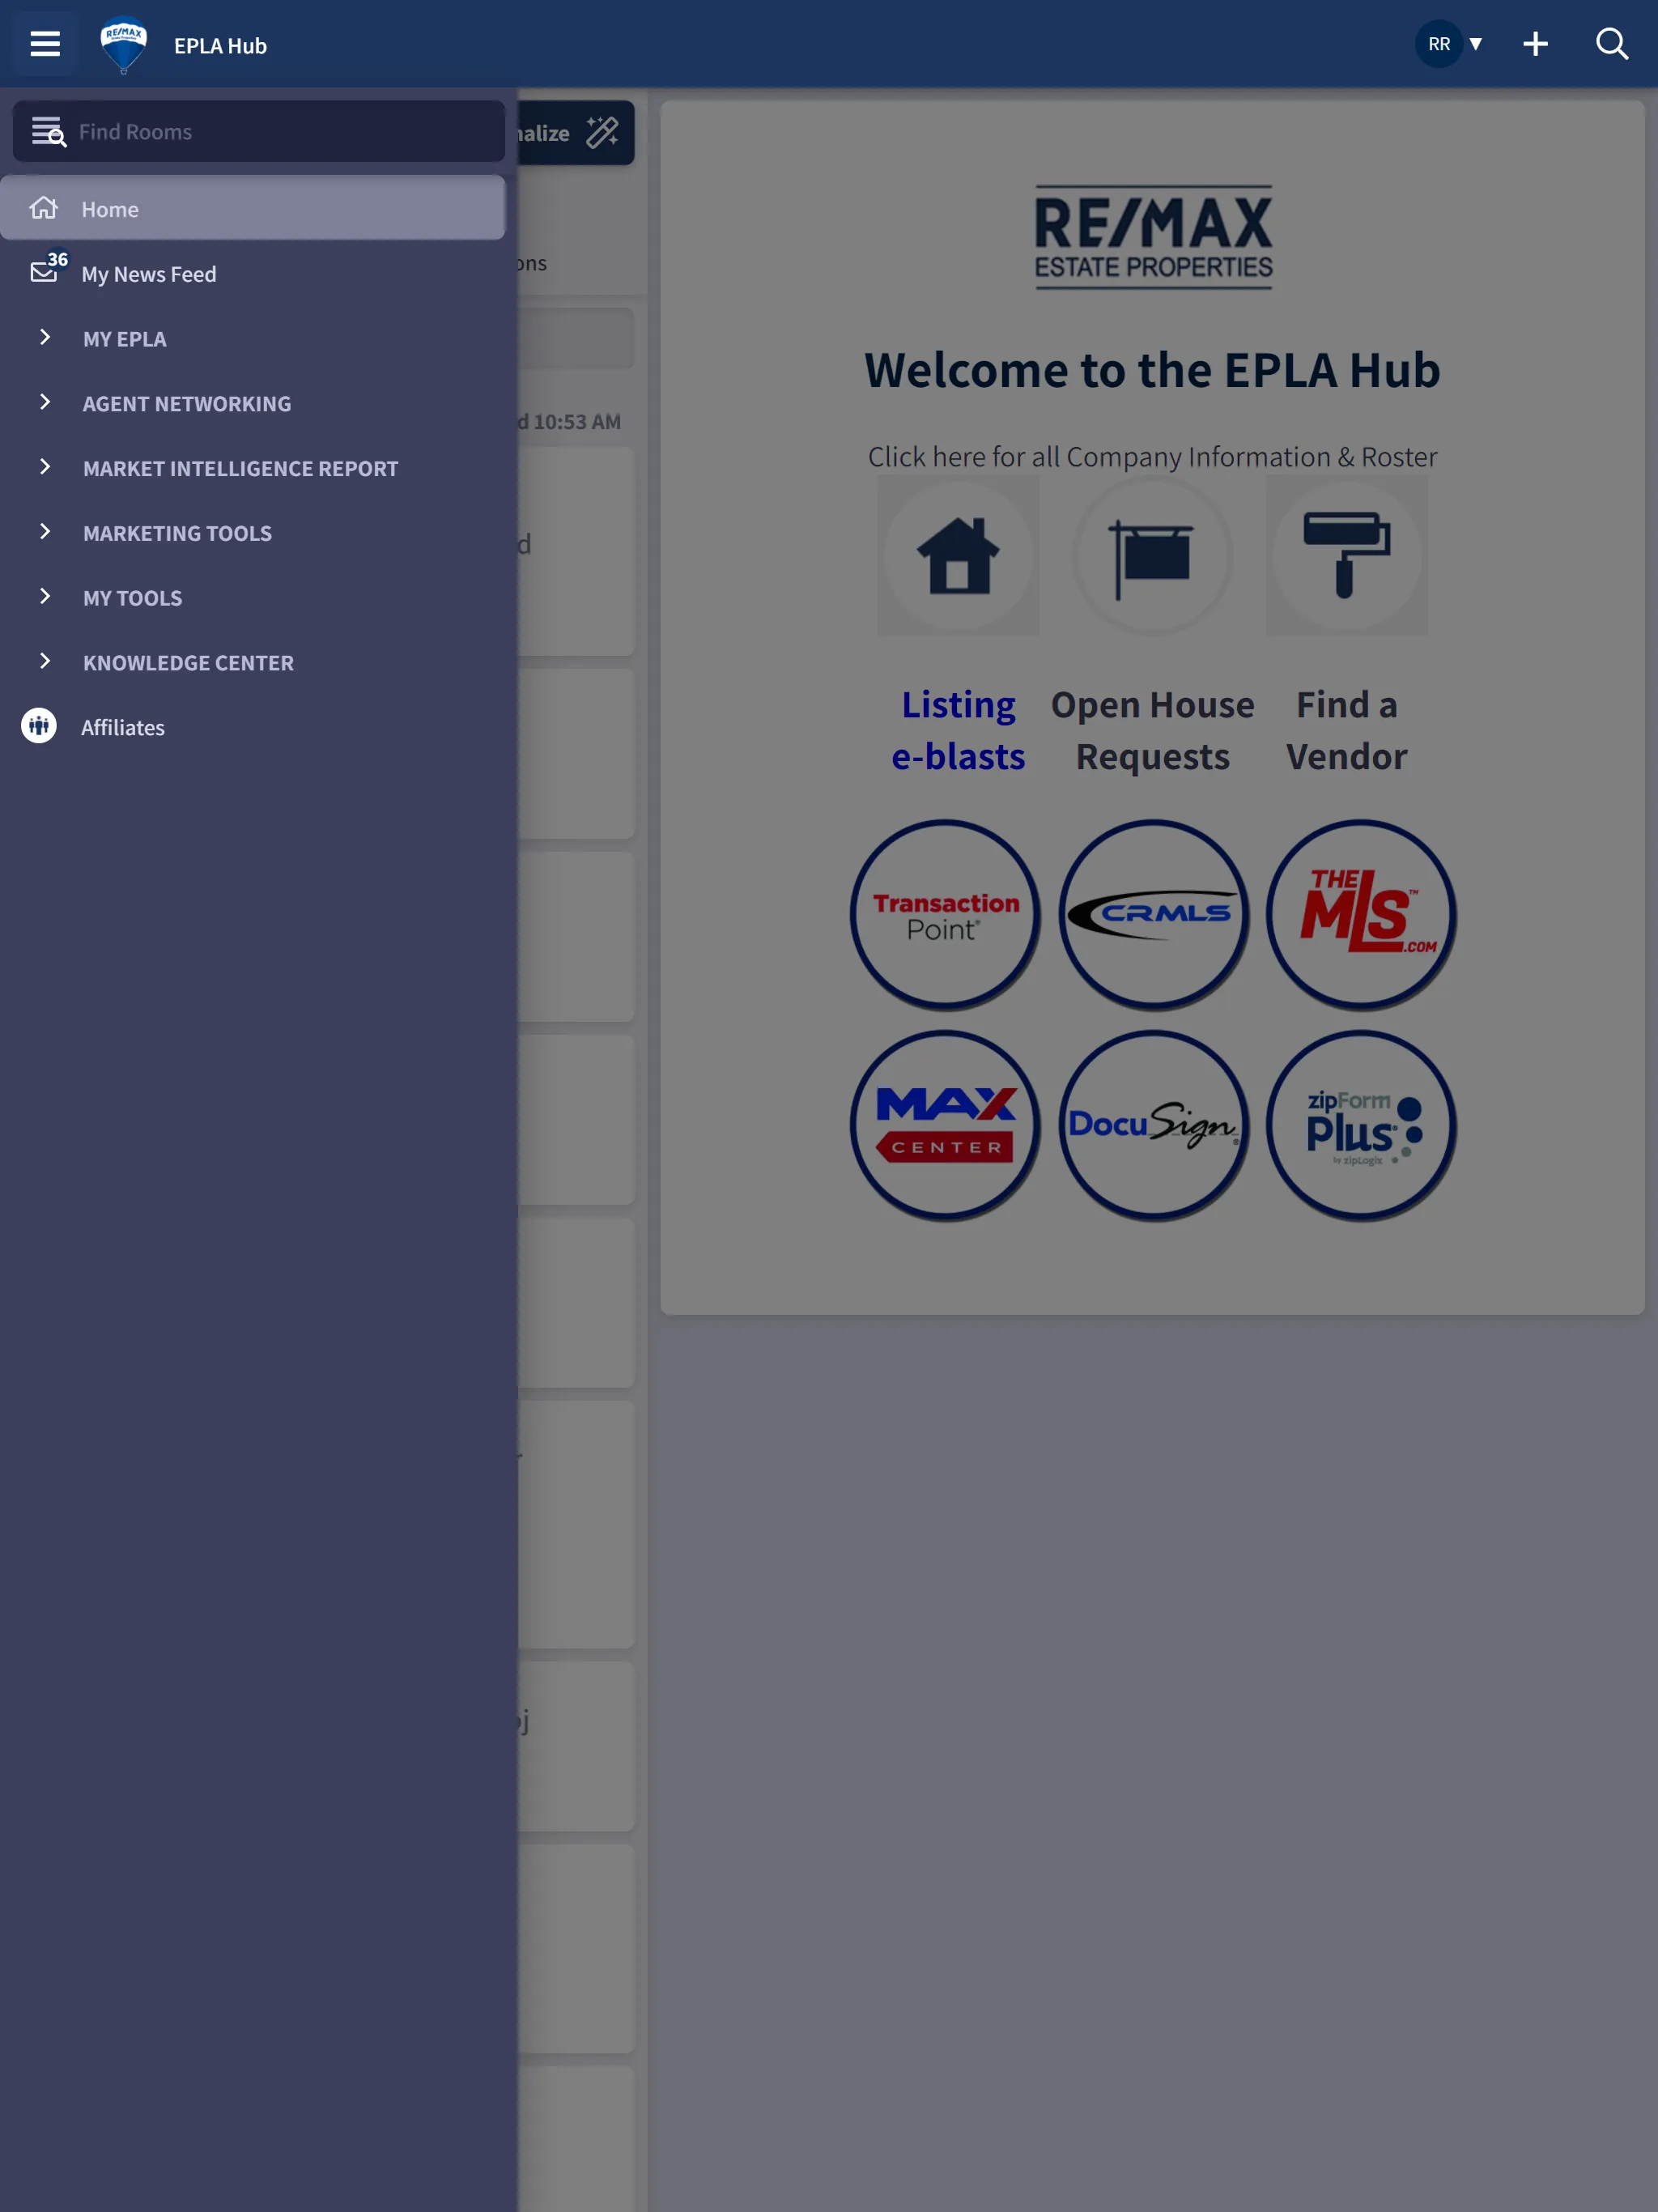Open the DocuSign circle logo
Viewport: 1658px width, 2212px height.
[1153, 1125]
